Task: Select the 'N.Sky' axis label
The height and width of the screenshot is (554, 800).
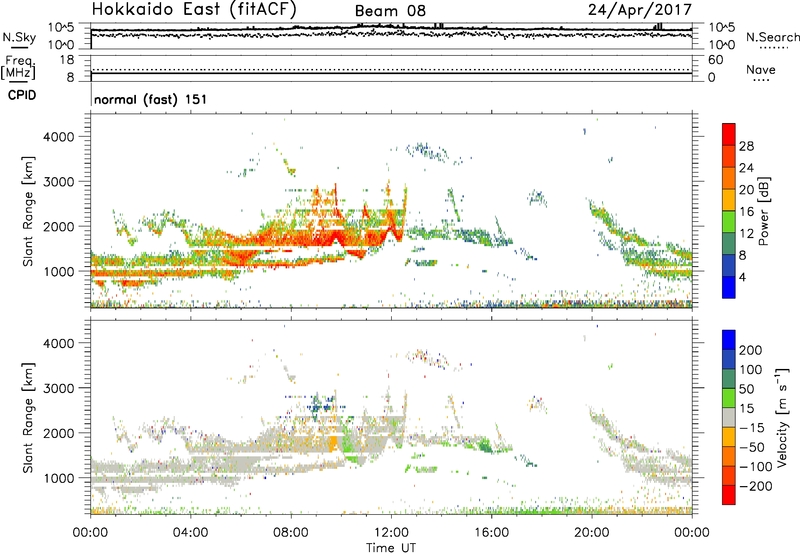Action: coord(19,37)
